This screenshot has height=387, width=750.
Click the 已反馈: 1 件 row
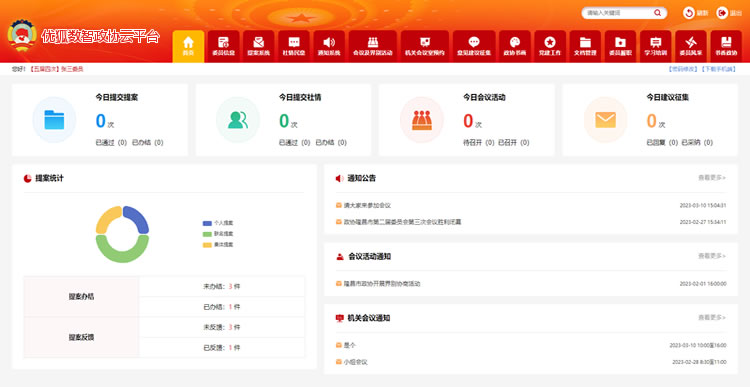(x=222, y=348)
